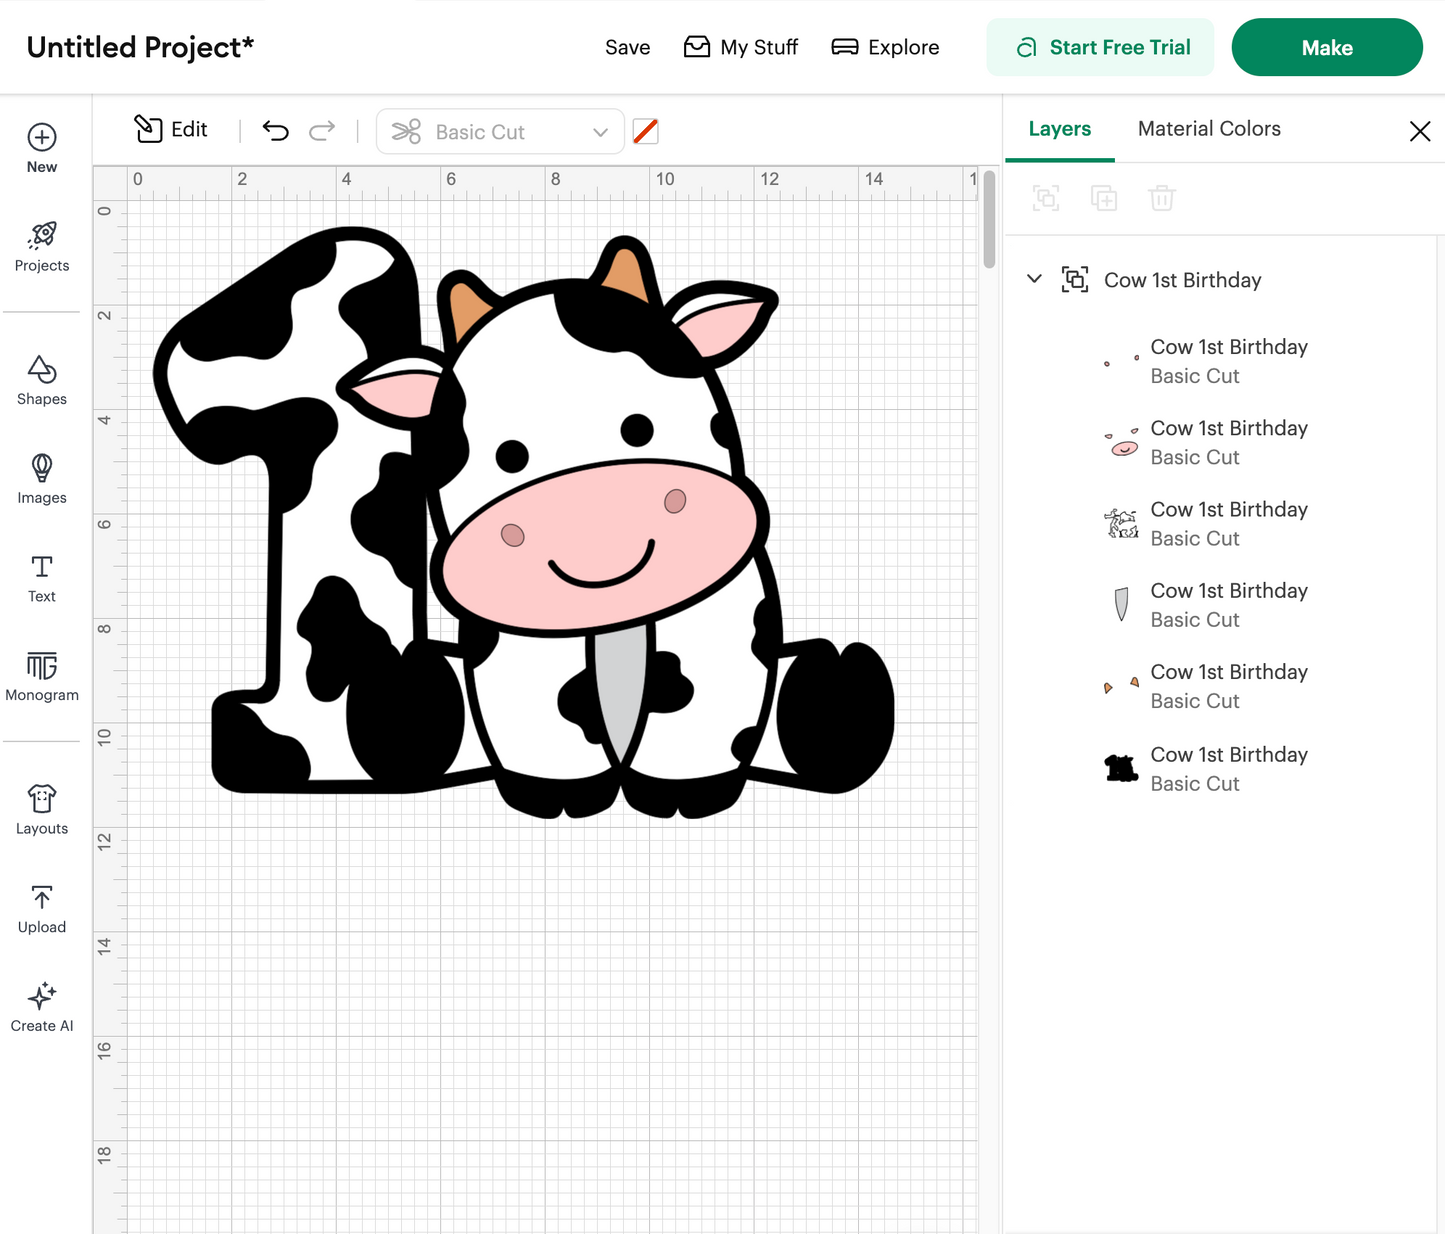Click the Untitled Project title

[x=140, y=47]
